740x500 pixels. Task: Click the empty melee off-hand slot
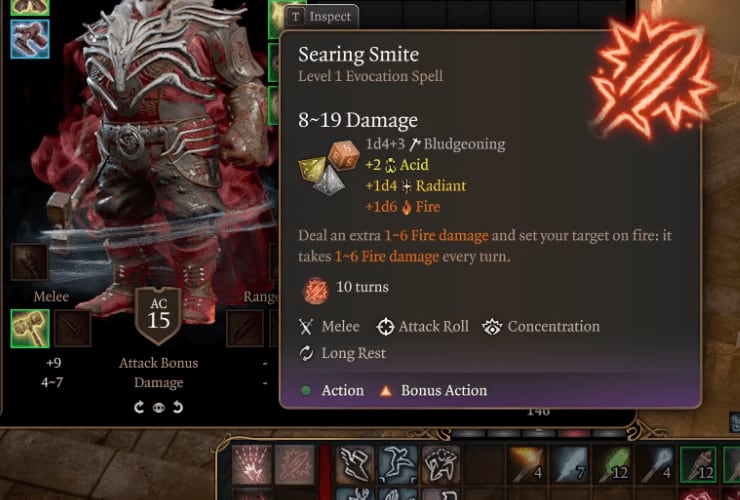72,329
